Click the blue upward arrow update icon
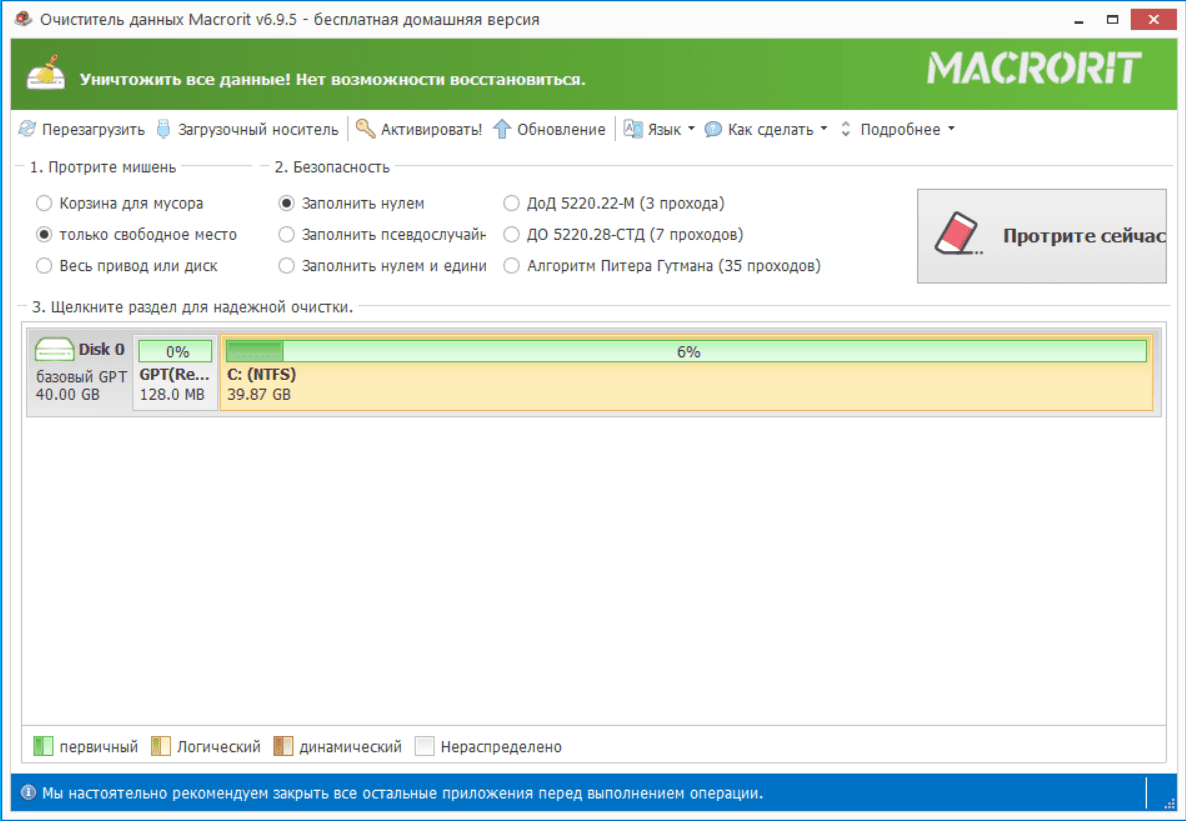This screenshot has width=1186, height=821. tap(502, 129)
